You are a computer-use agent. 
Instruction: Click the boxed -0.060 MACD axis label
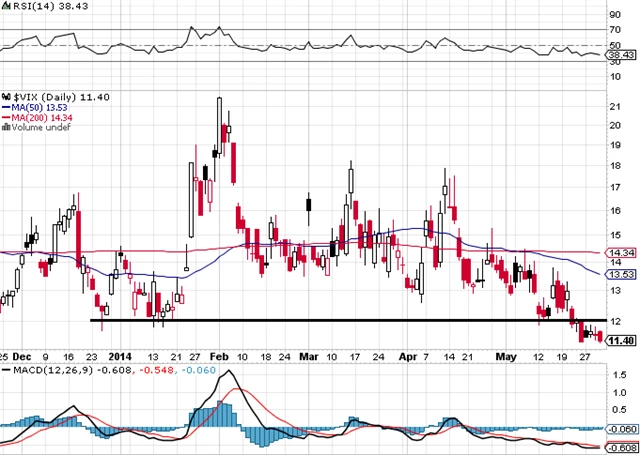pos(621,429)
